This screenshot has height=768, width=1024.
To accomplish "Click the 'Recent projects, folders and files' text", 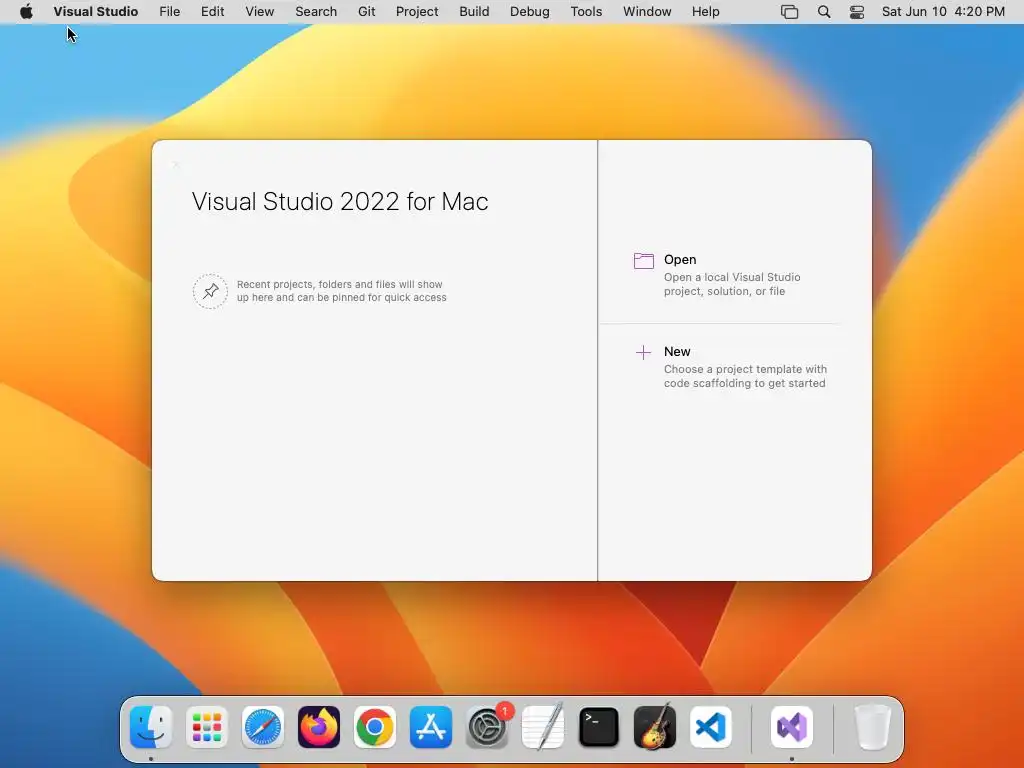I will tap(342, 291).
